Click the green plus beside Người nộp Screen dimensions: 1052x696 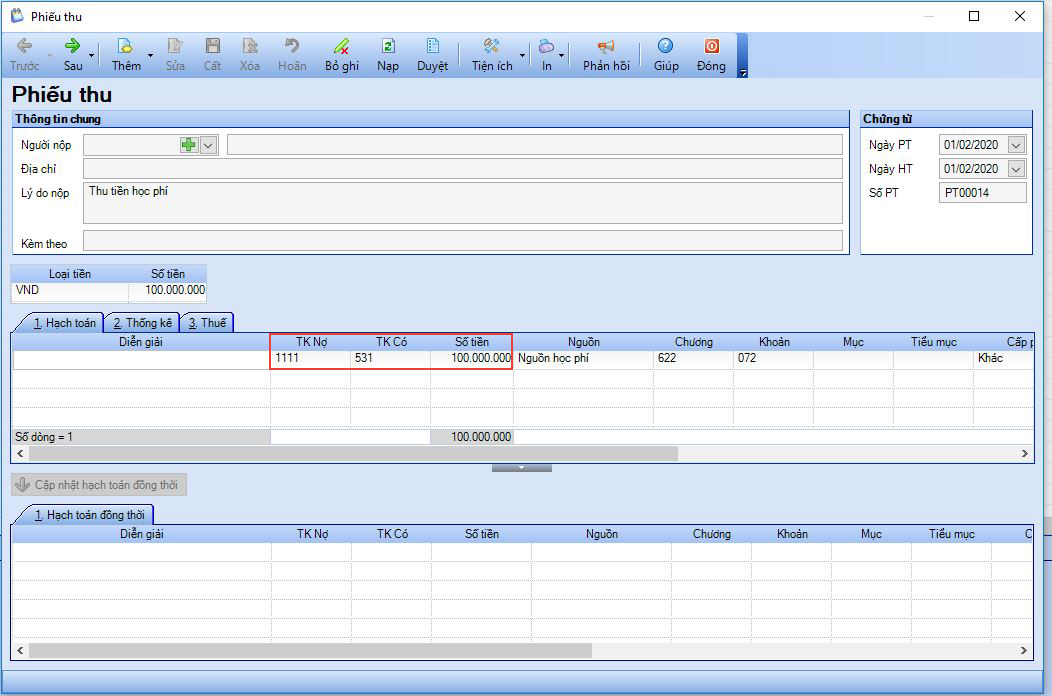coord(189,145)
